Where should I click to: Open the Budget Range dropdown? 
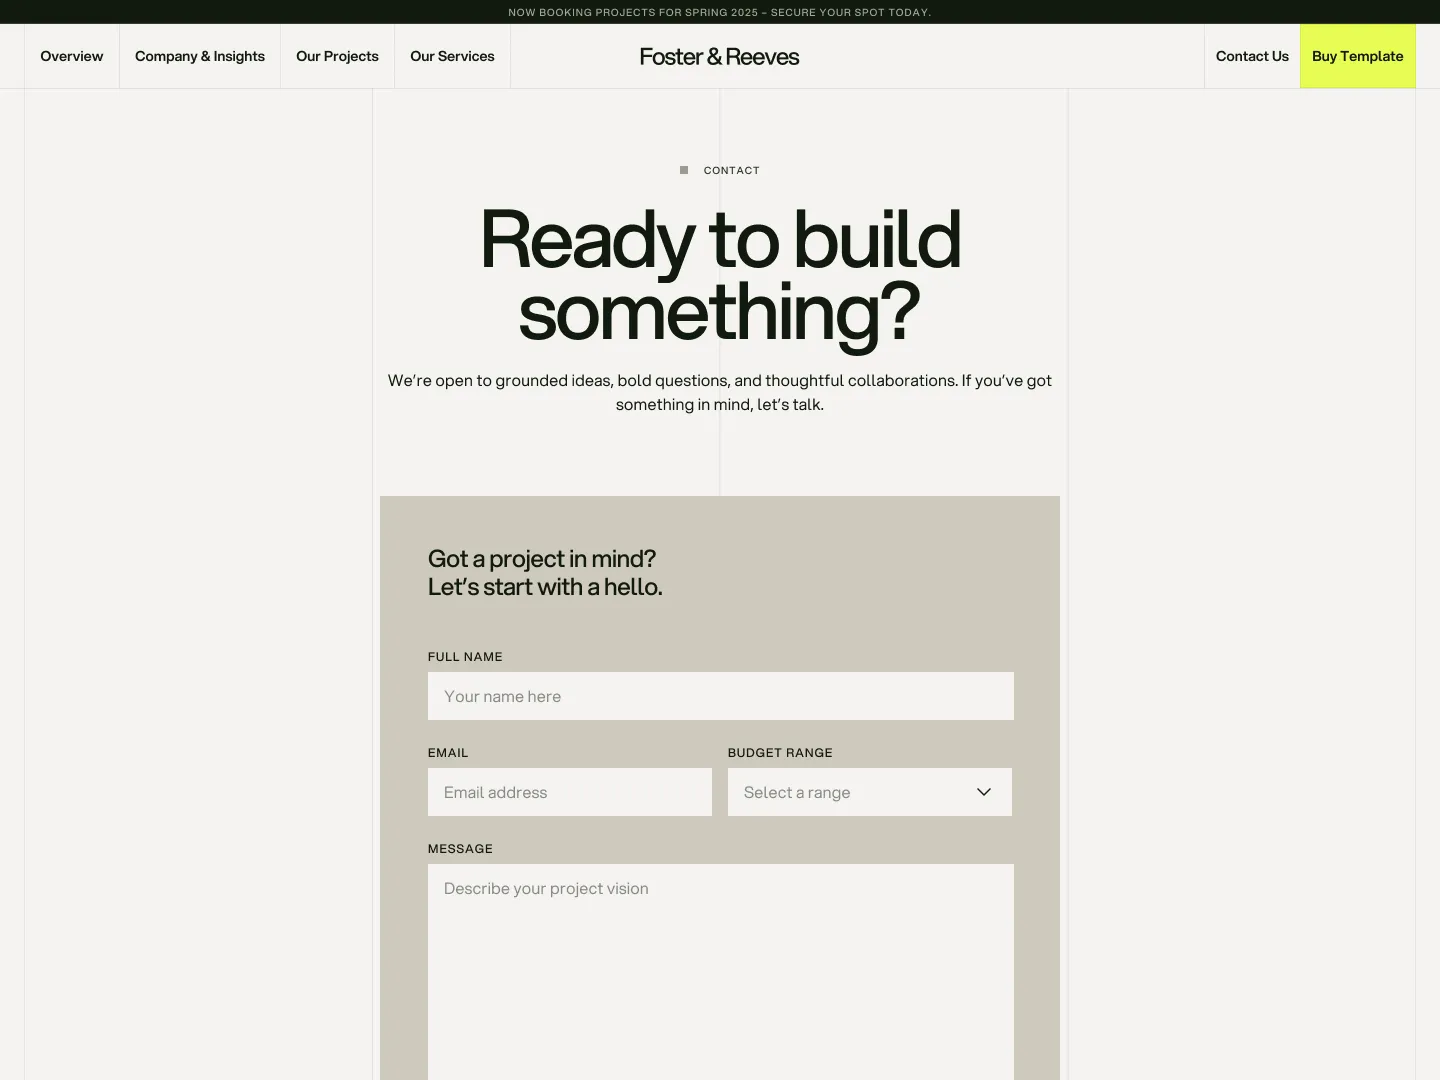point(870,792)
